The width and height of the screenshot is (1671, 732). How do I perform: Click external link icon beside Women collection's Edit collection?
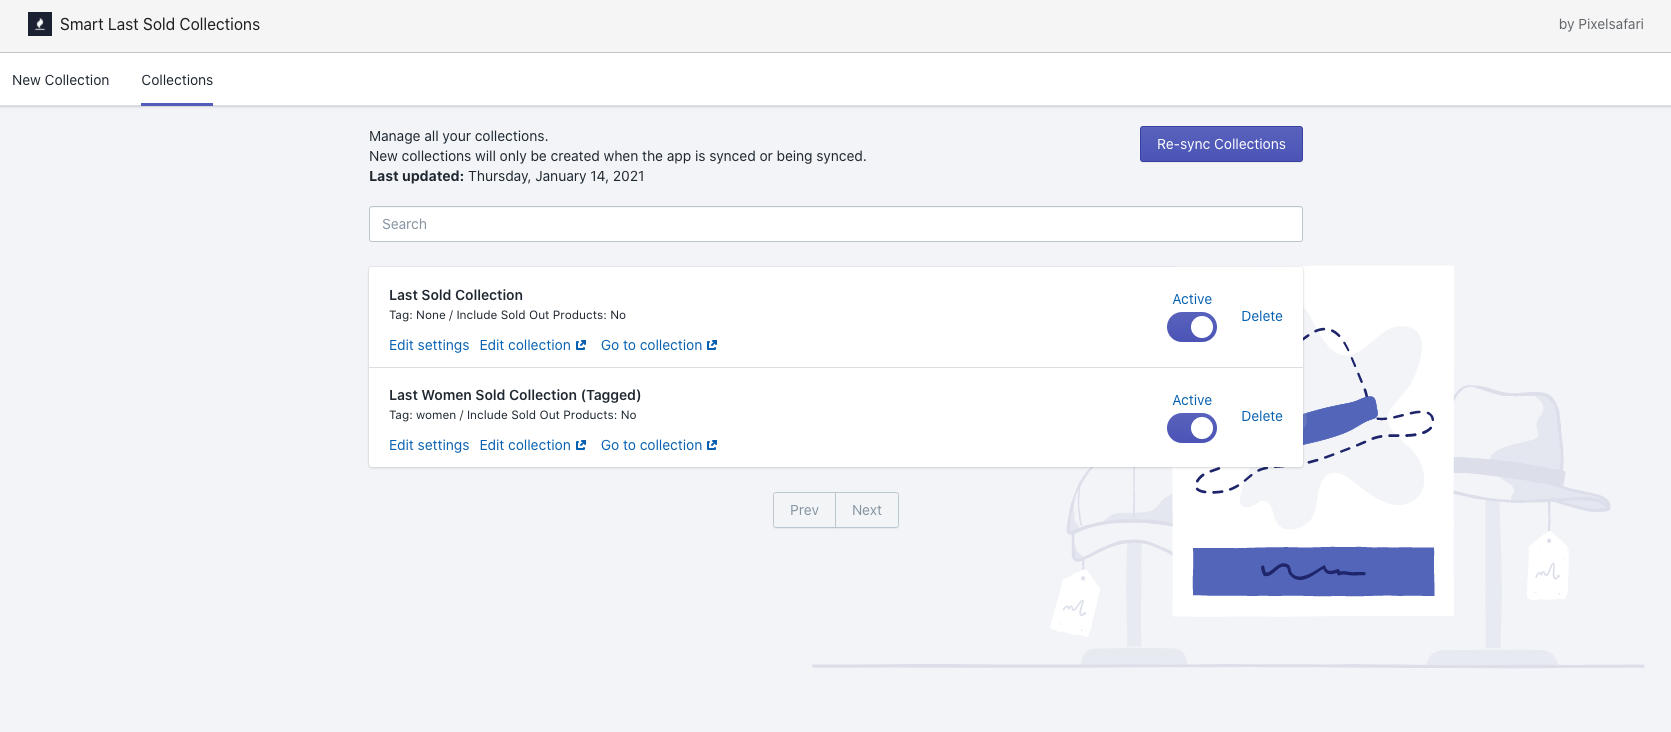coord(581,445)
